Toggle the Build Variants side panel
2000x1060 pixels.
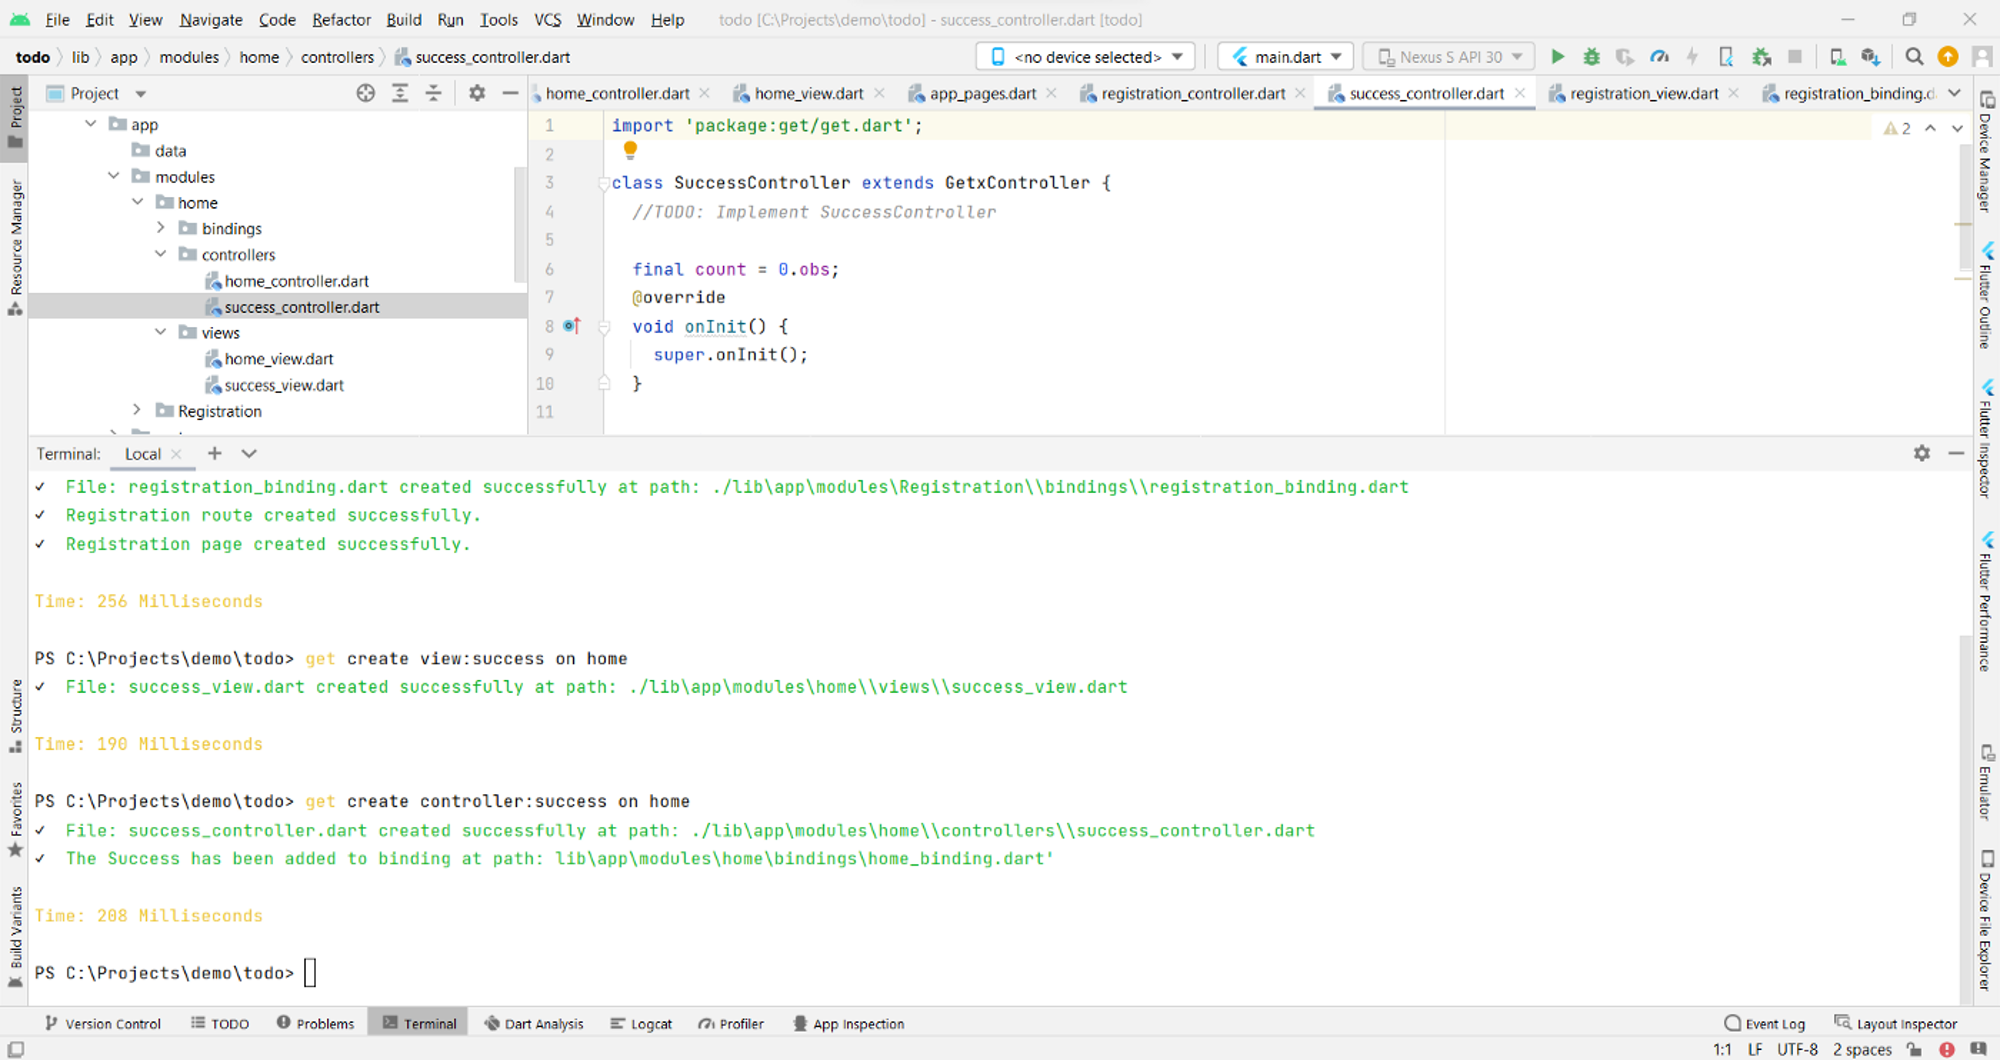pos(15,936)
